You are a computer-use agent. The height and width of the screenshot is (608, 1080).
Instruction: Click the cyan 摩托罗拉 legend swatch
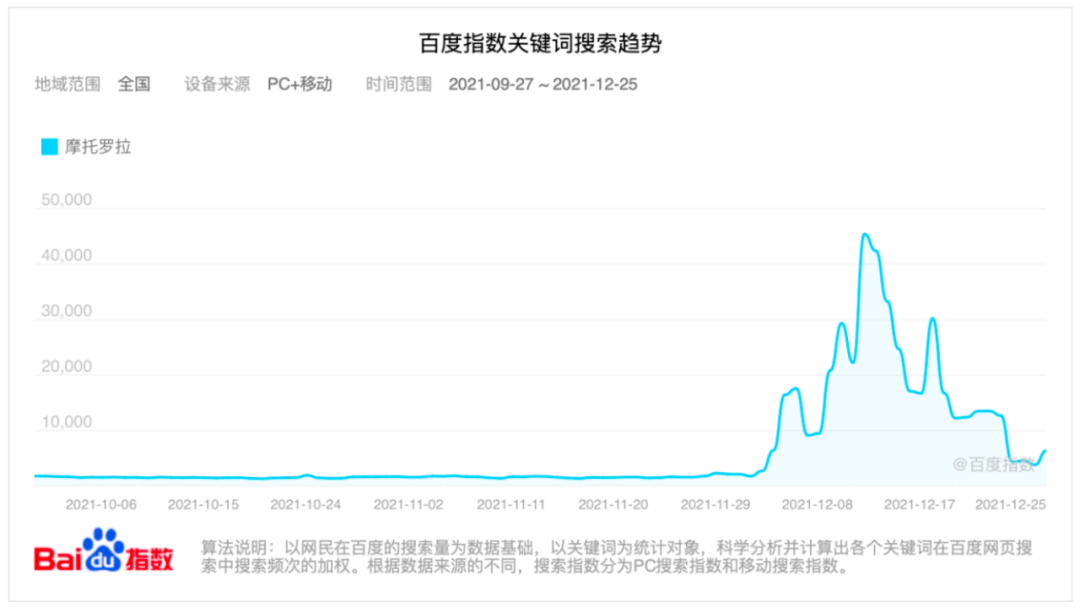(49, 147)
